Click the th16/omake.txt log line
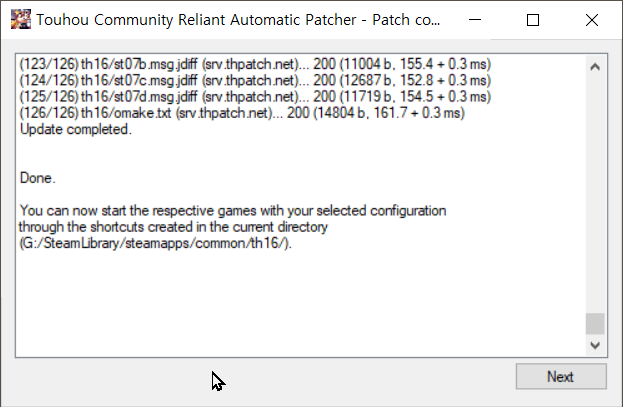 pos(242,113)
